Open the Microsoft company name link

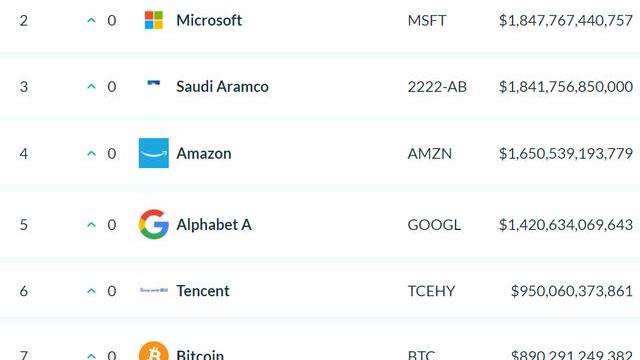tap(209, 20)
